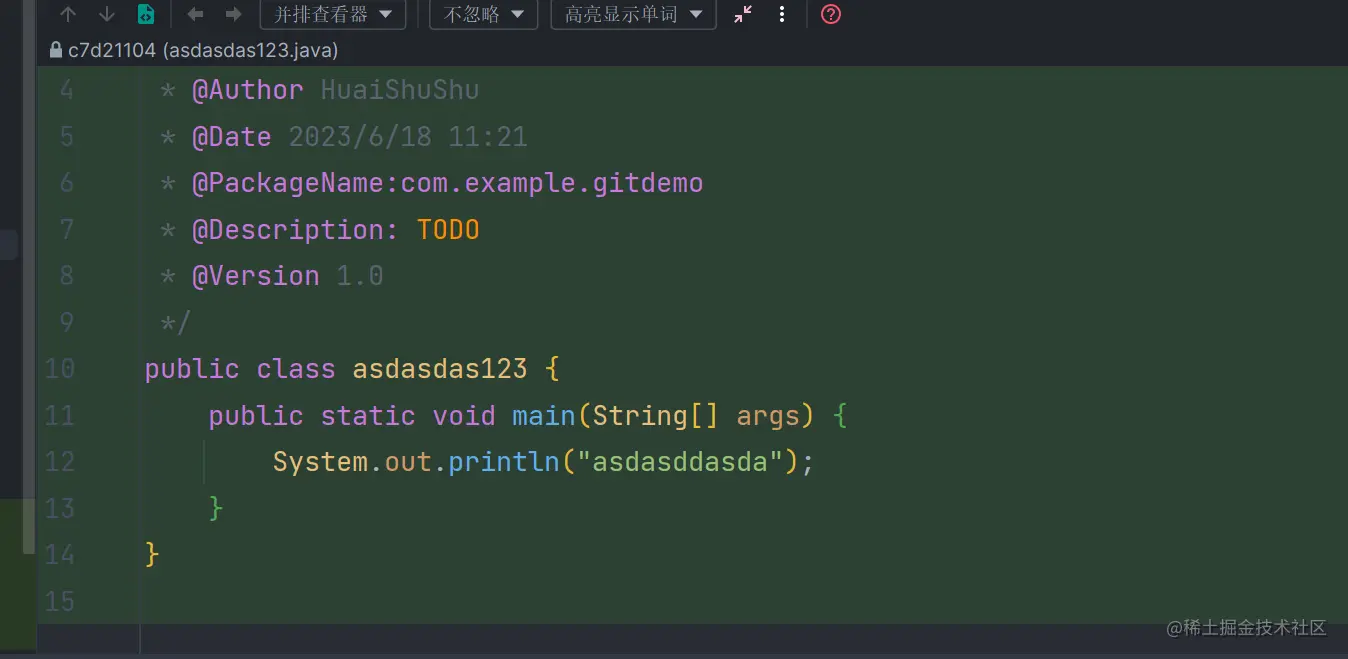Click the comment end */ on line 9
This screenshot has width=1348, height=659.
(175, 323)
